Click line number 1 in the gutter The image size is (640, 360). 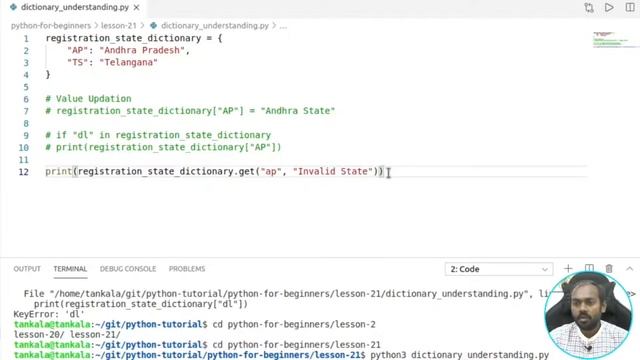[26, 39]
